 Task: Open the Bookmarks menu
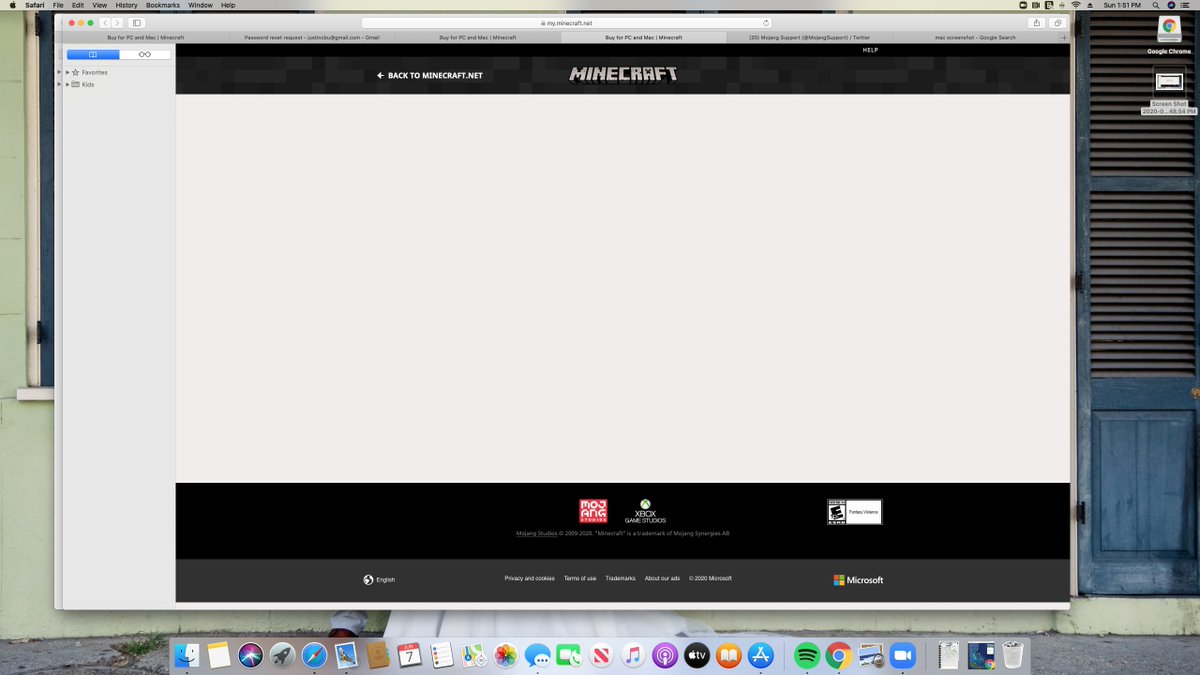pos(163,5)
